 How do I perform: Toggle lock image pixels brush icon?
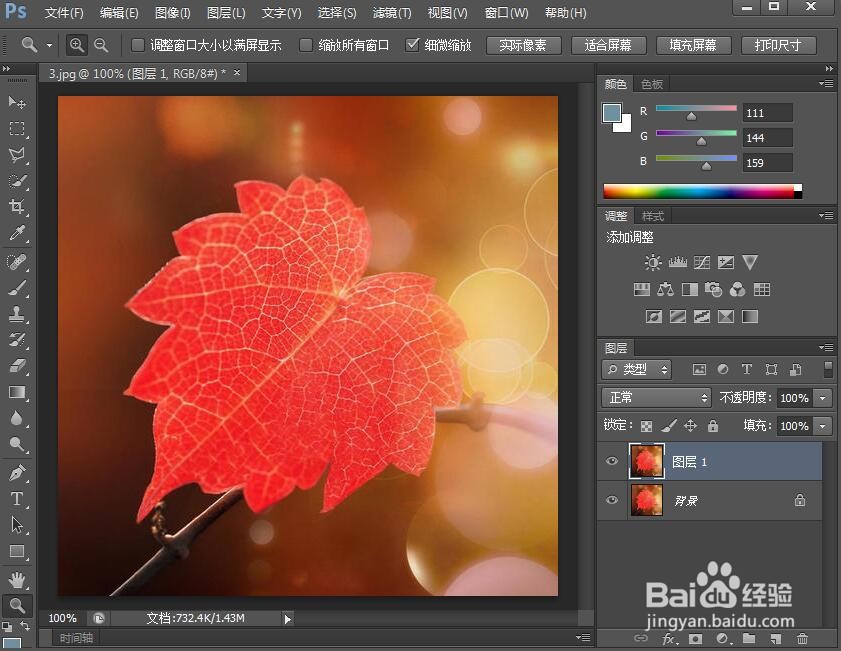pos(669,426)
